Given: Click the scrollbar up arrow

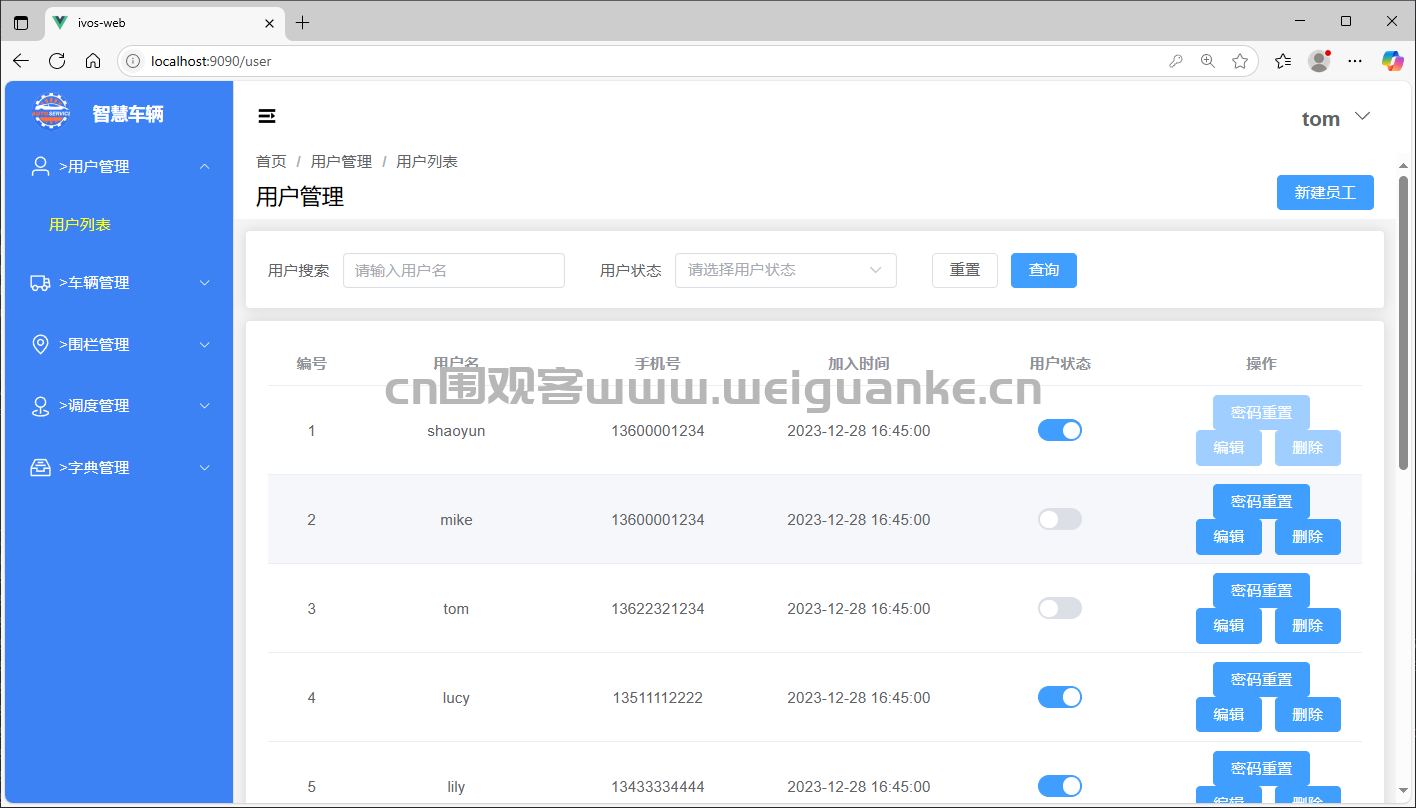Looking at the screenshot, I should [1404, 166].
